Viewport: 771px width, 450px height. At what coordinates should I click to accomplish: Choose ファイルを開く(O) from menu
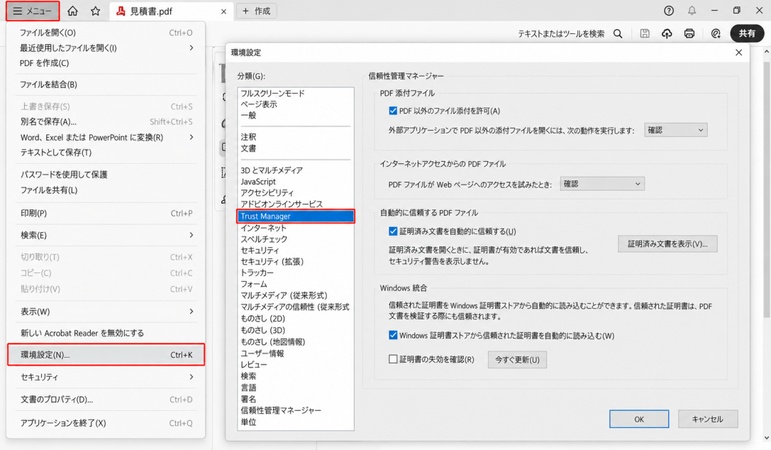pyautogui.click(x=106, y=32)
